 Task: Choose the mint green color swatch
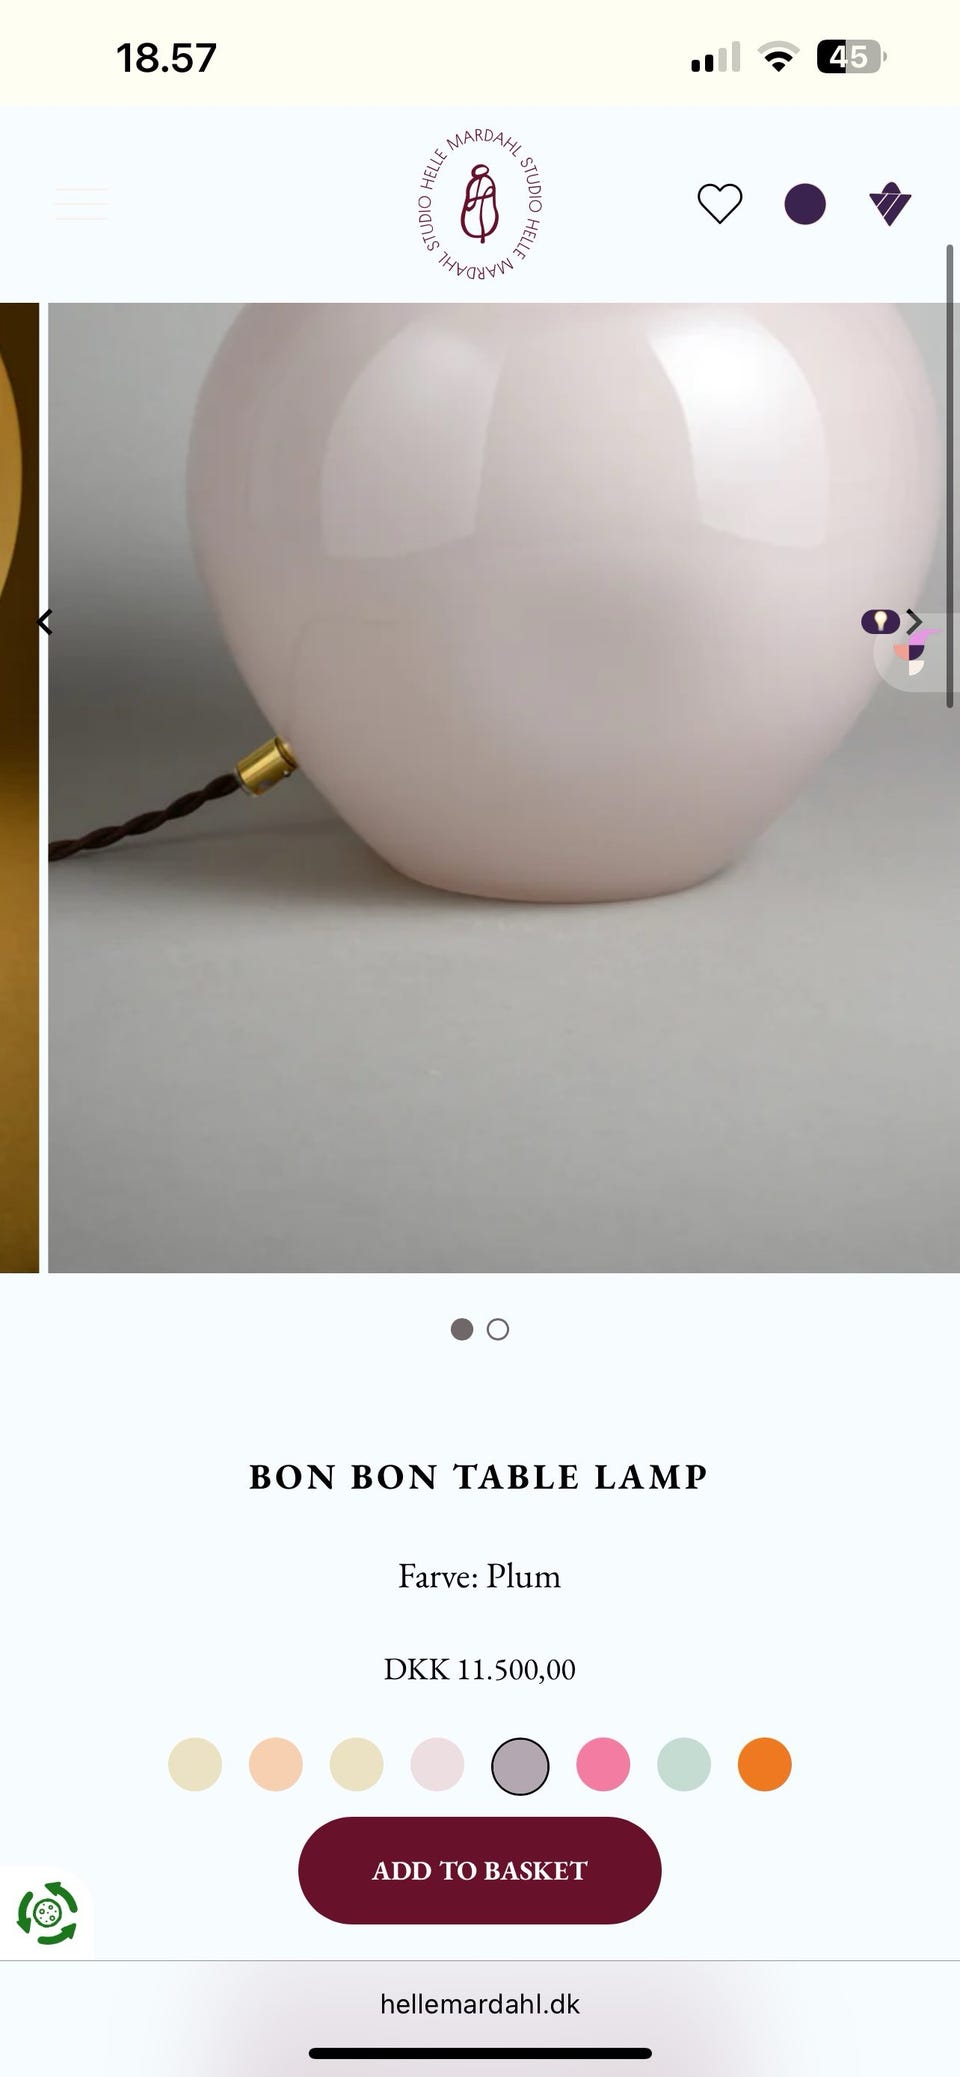pyautogui.click(x=684, y=1764)
